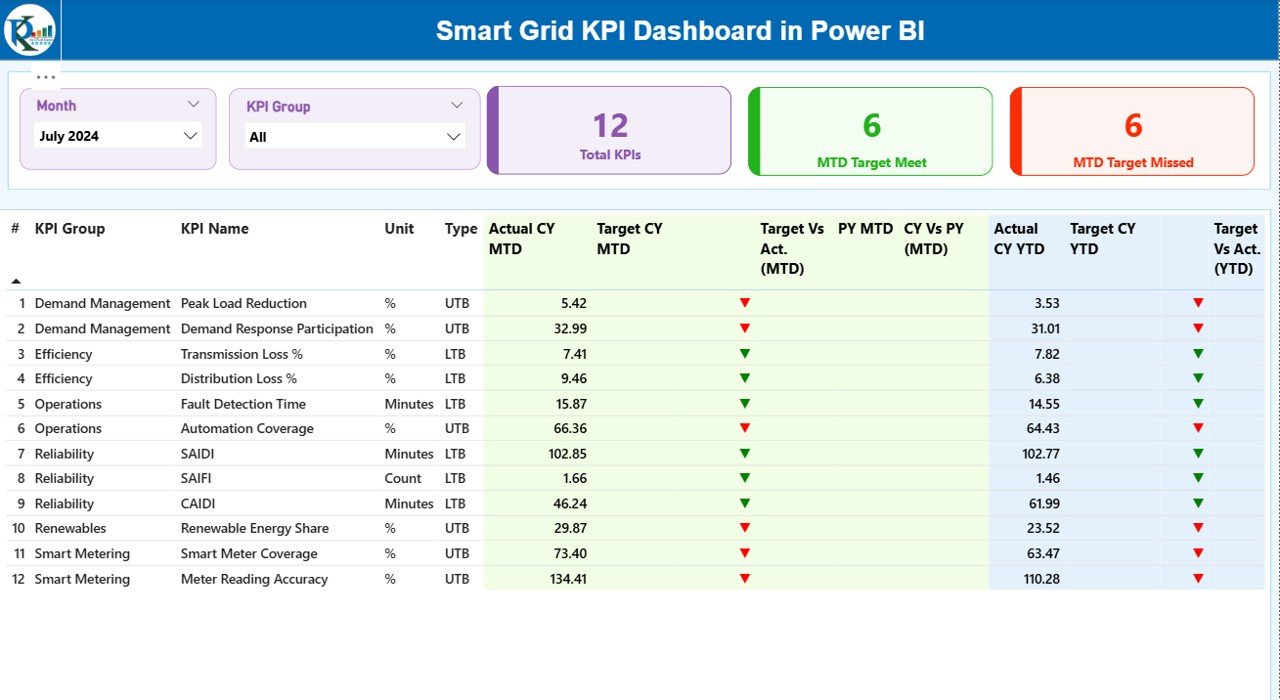
Task: Click green MTD indicator for Transmission Loss %
Action: [x=744, y=353]
